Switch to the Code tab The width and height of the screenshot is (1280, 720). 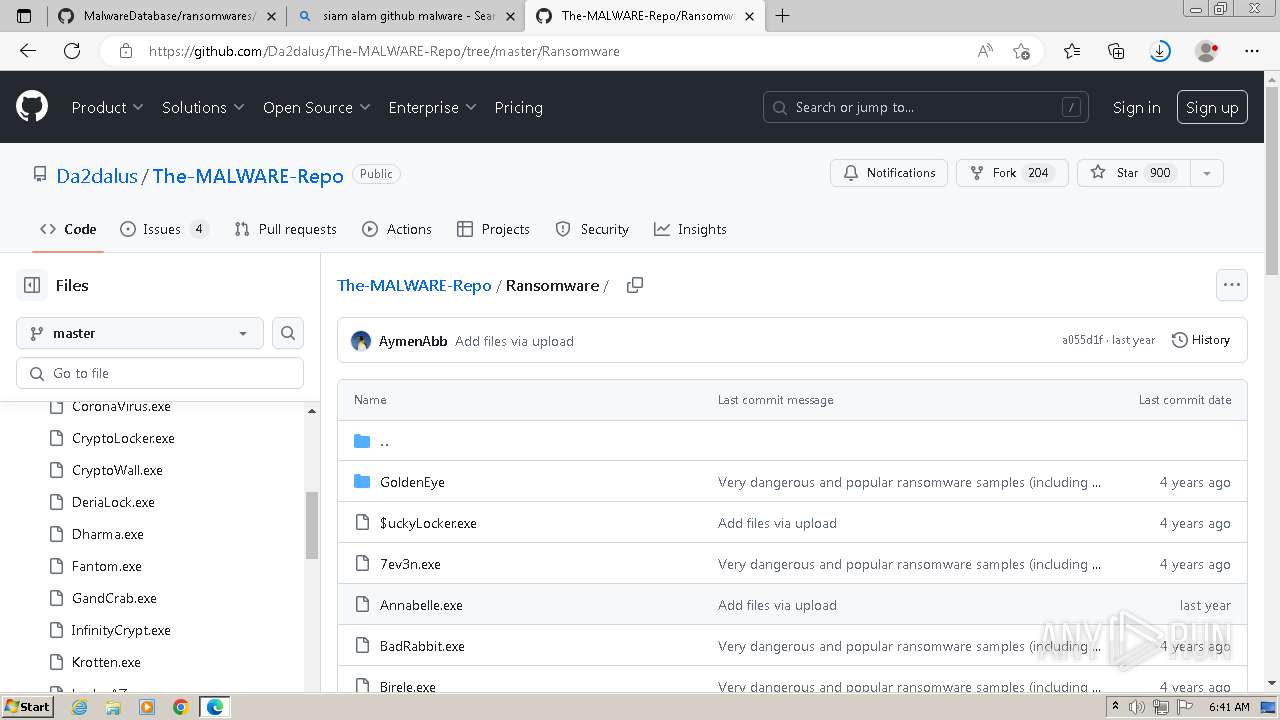click(68, 229)
